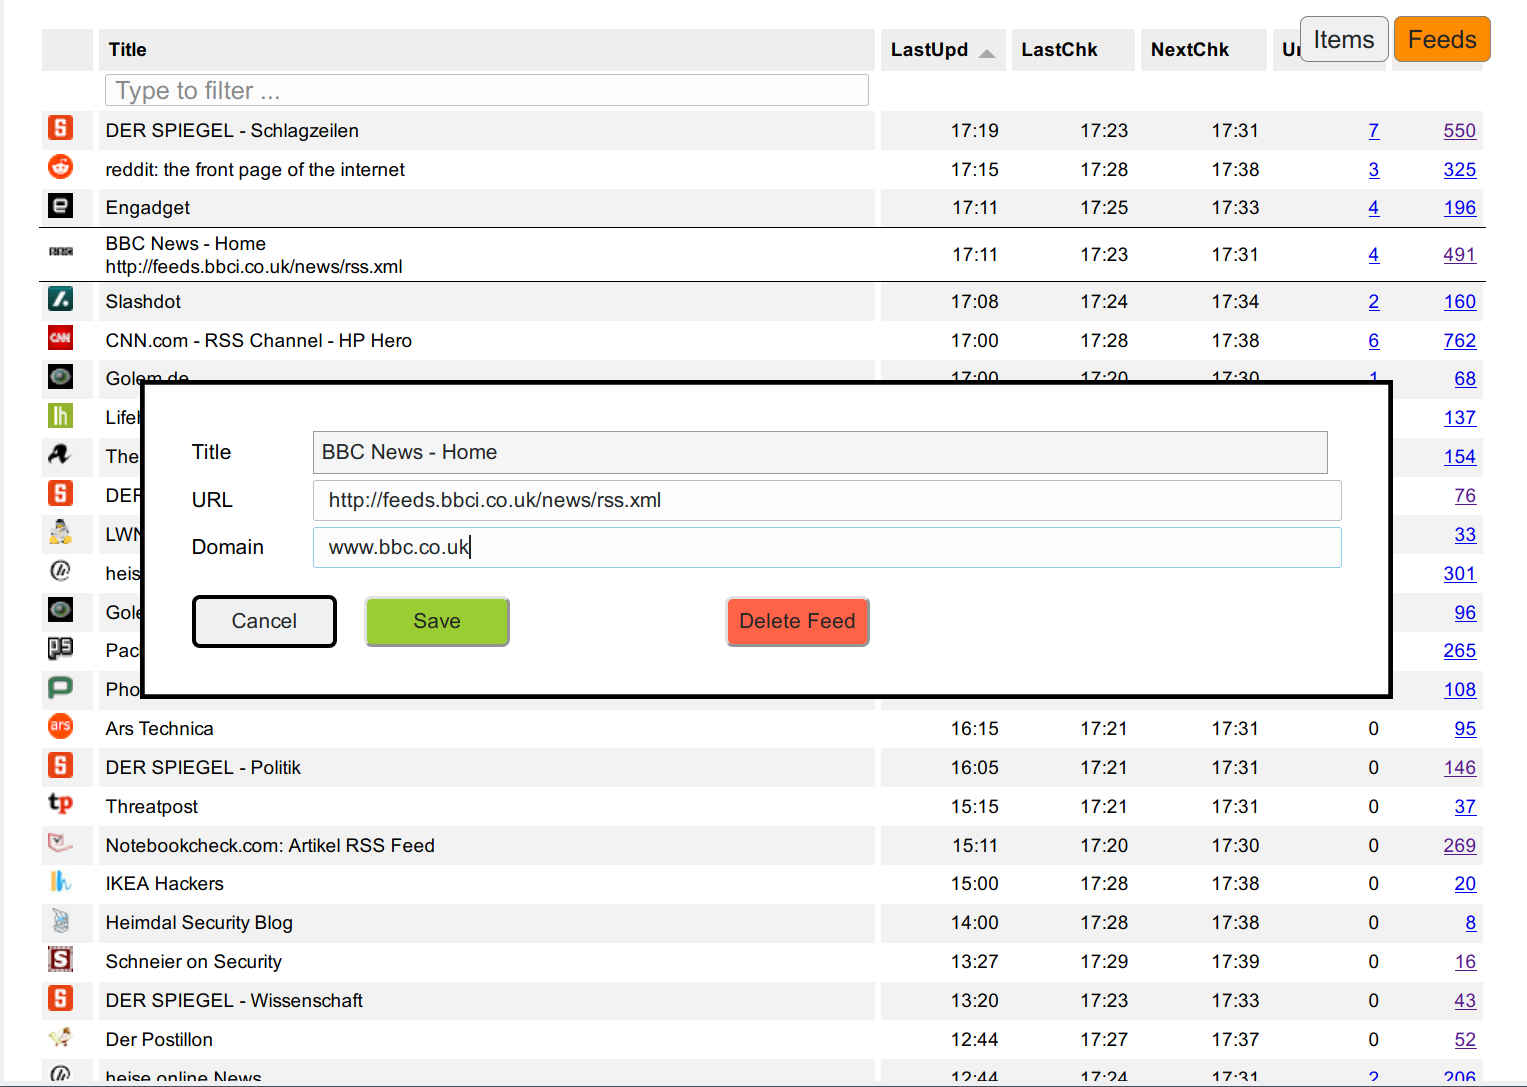The height and width of the screenshot is (1087, 1527).
Task: Open DER SPIEGEL Politik 146 items link
Action: coord(1459,768)
